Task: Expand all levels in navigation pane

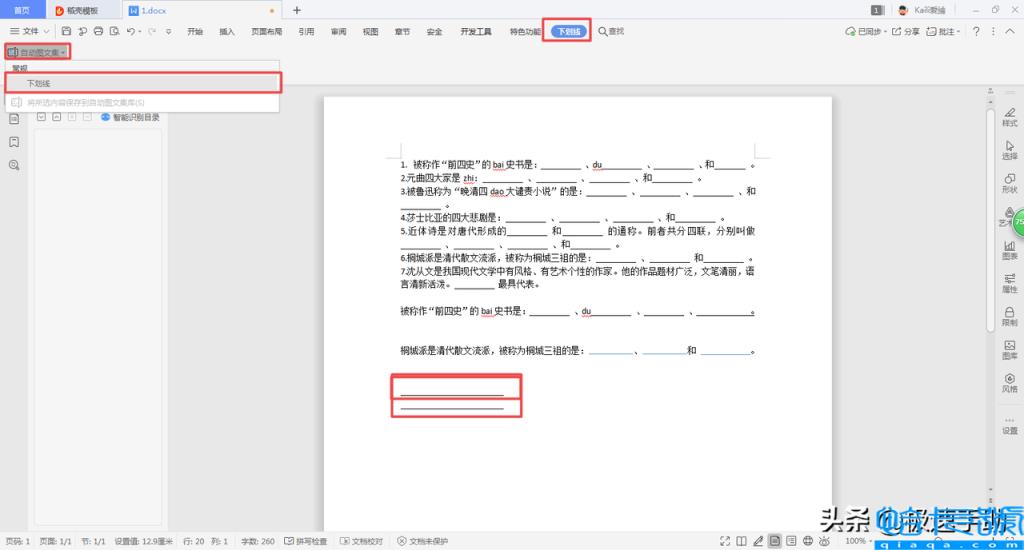Action: click(x=41, y=117)
